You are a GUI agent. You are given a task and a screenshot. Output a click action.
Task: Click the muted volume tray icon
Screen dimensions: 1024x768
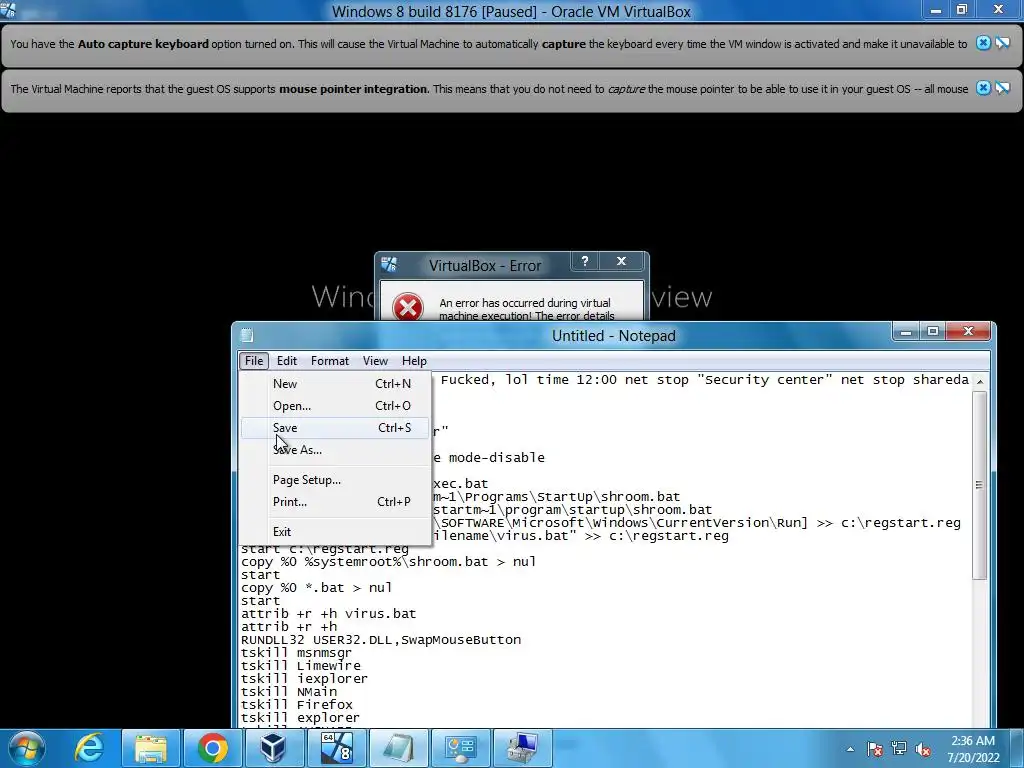923,749
